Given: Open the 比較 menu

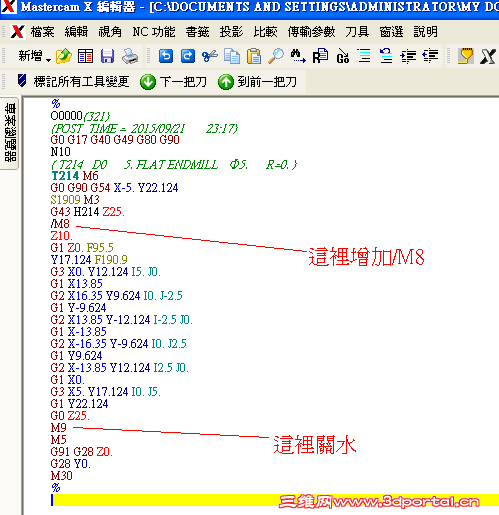Looking at the screenshot, I should tap(265, 32).
